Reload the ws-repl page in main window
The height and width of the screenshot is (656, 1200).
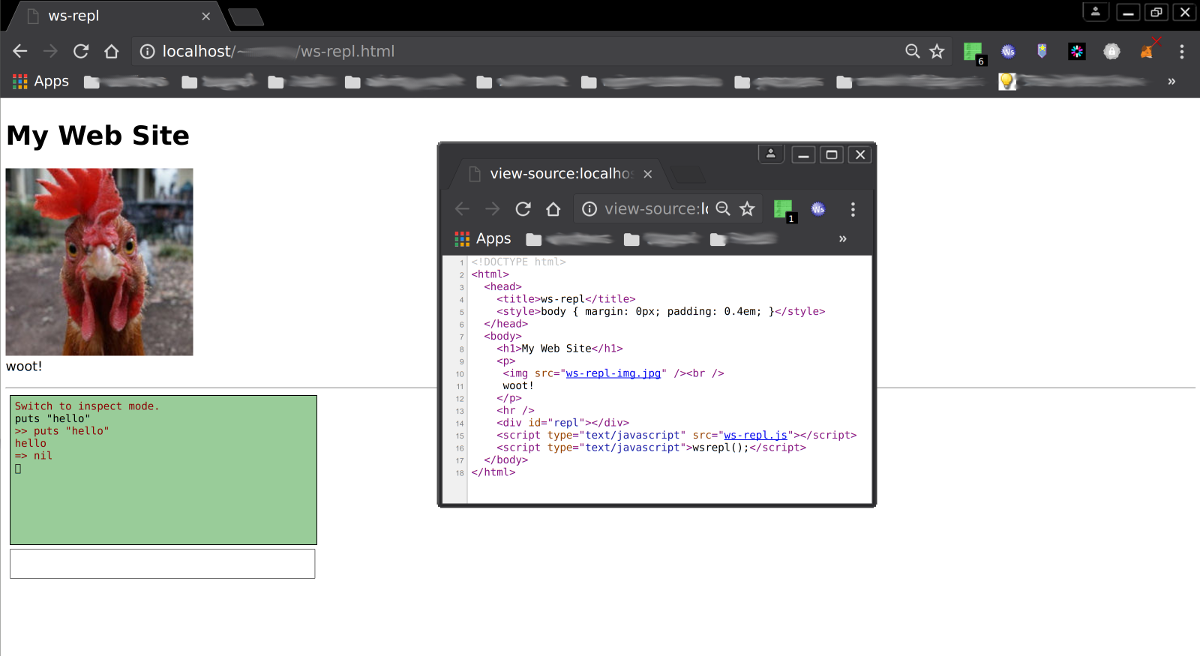81,51
